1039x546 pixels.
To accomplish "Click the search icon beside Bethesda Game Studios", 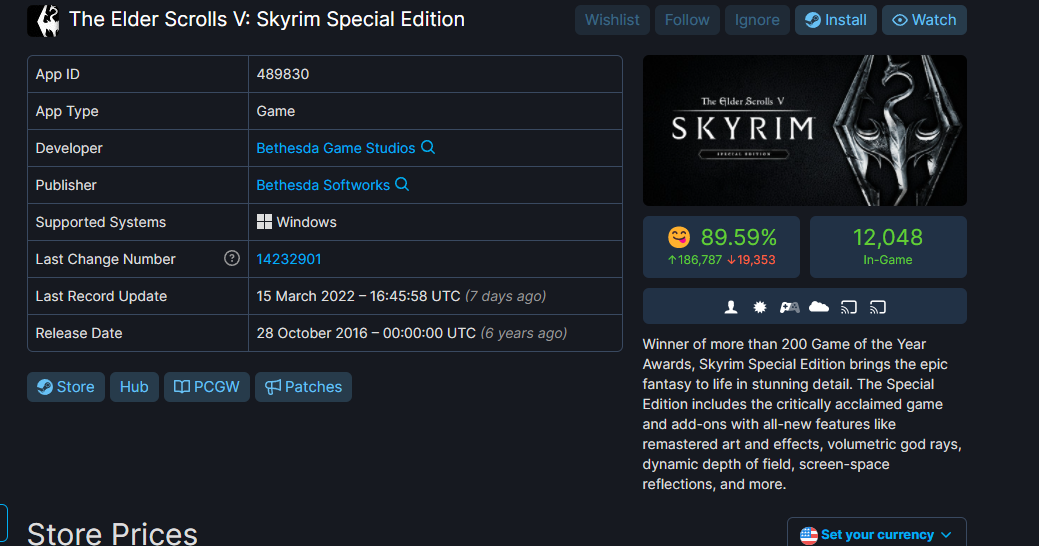I will click(428, 147).
